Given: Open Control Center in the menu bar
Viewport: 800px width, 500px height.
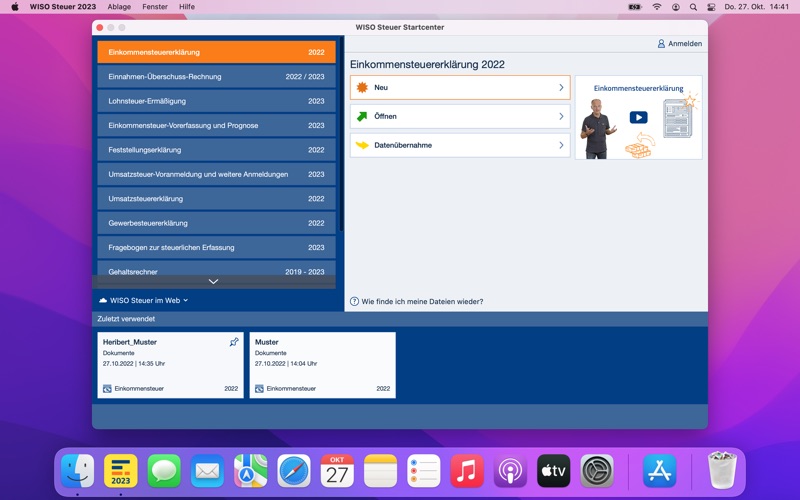Looking at the screenshot, I should point(711,7).
